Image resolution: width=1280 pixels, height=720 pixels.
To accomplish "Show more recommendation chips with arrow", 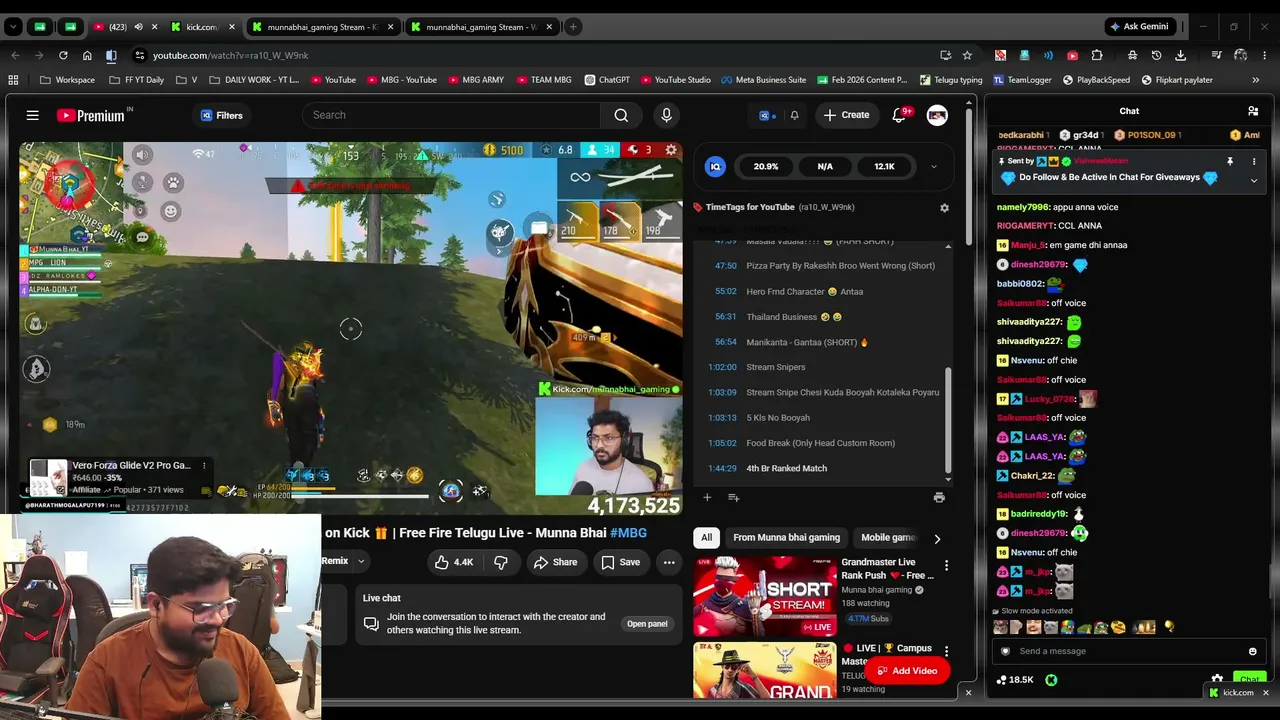I will tap(937, 538).
